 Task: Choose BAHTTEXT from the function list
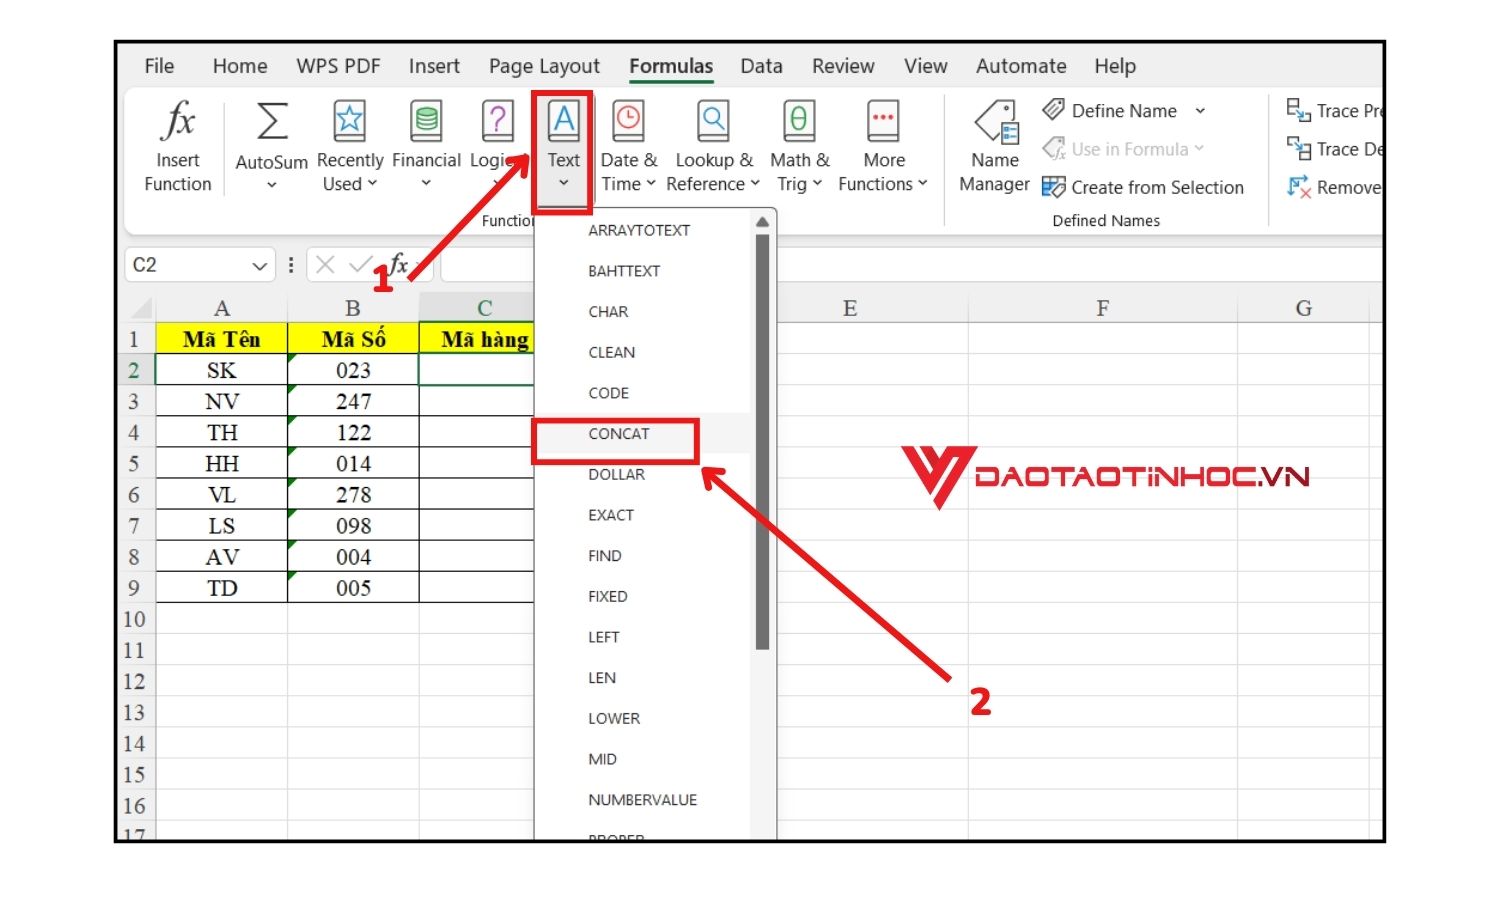pos(642,271)
